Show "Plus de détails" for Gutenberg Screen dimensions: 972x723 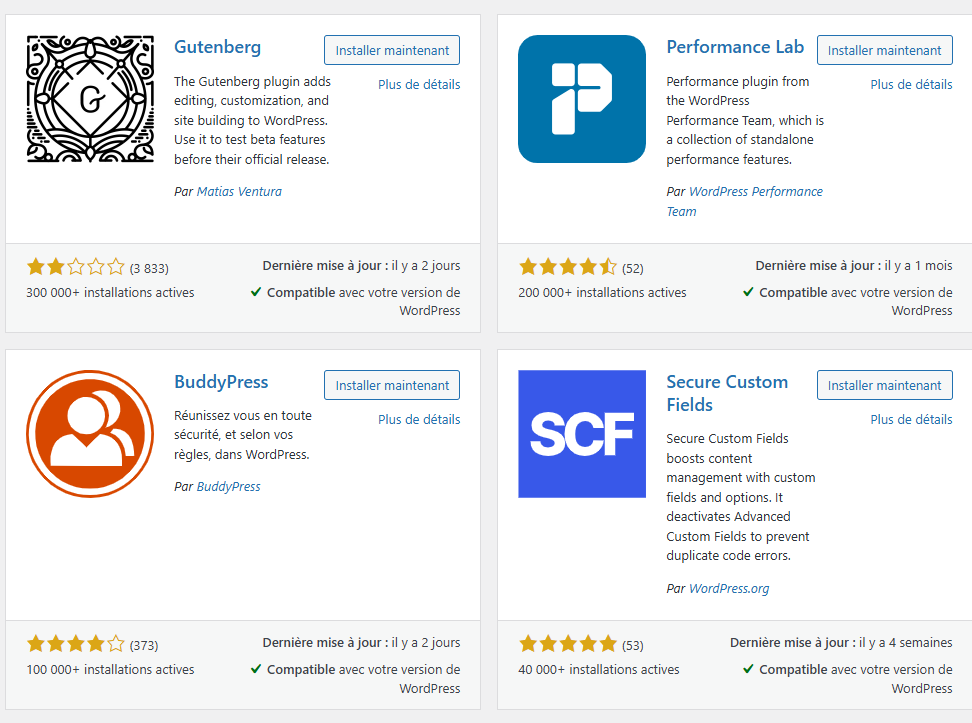pos(419,85)
